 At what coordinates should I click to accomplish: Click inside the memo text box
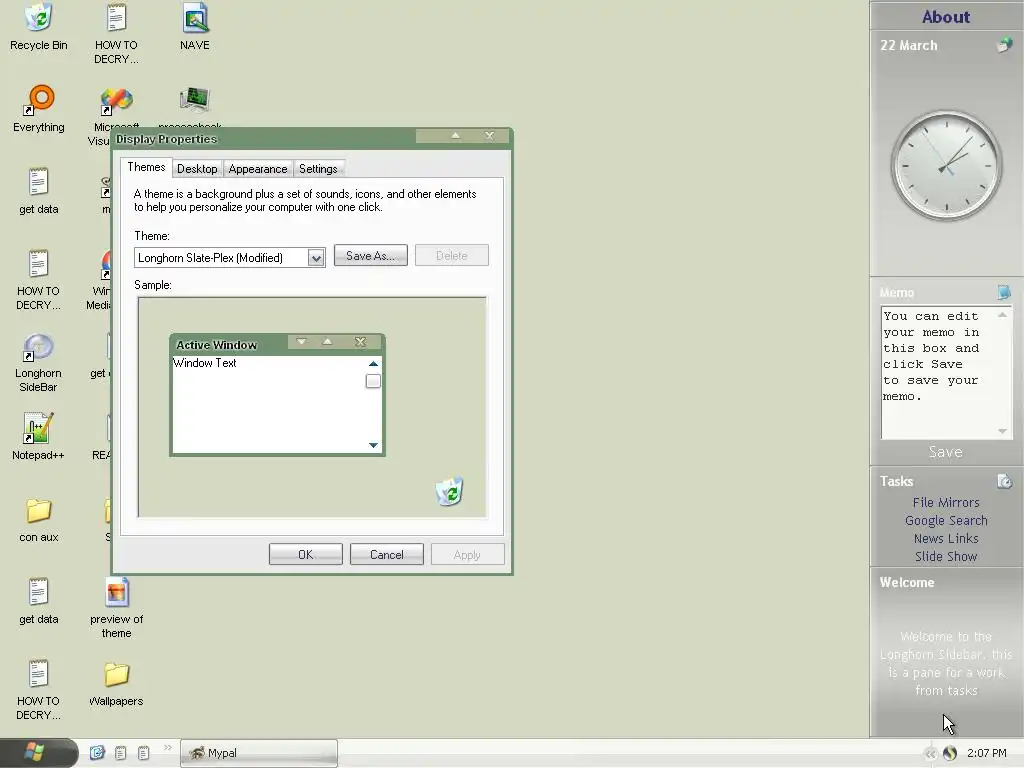938,372
